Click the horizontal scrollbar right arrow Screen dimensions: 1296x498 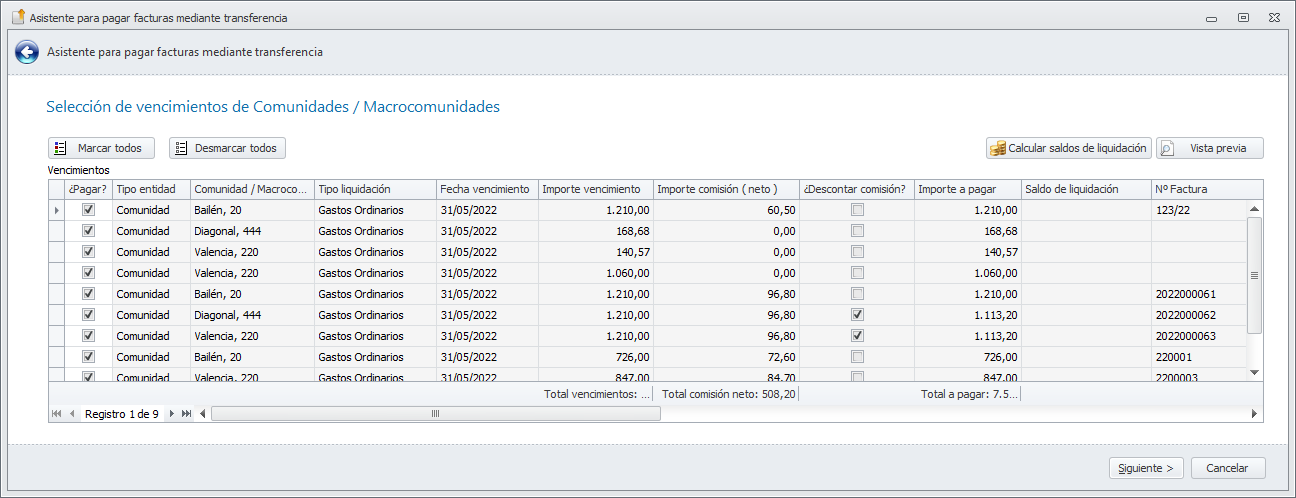(x=1255, y=414)
